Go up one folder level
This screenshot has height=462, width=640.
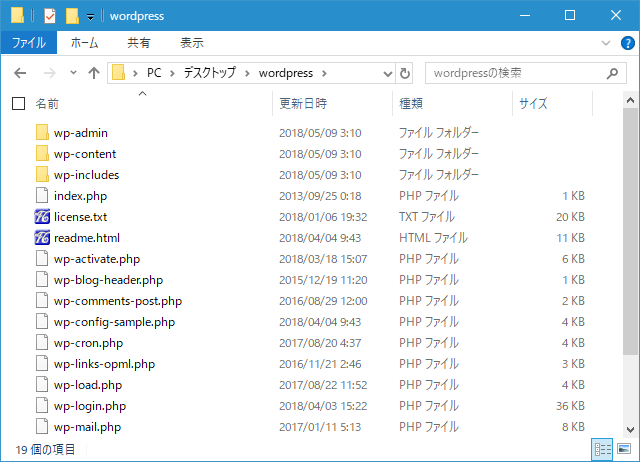(x=94, y=73)
